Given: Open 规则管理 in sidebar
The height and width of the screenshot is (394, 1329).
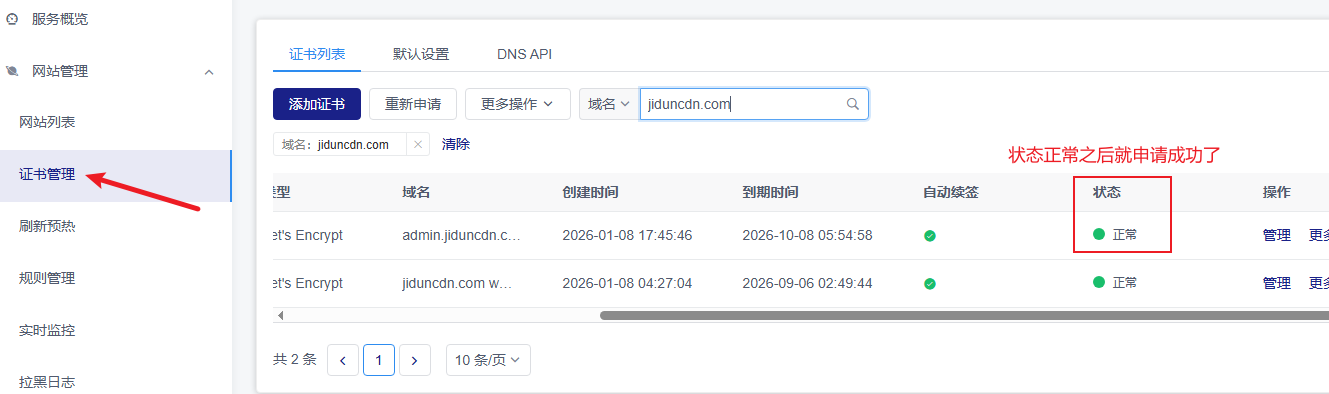Looking at the screenshot, I should click(x=47, y=278).
